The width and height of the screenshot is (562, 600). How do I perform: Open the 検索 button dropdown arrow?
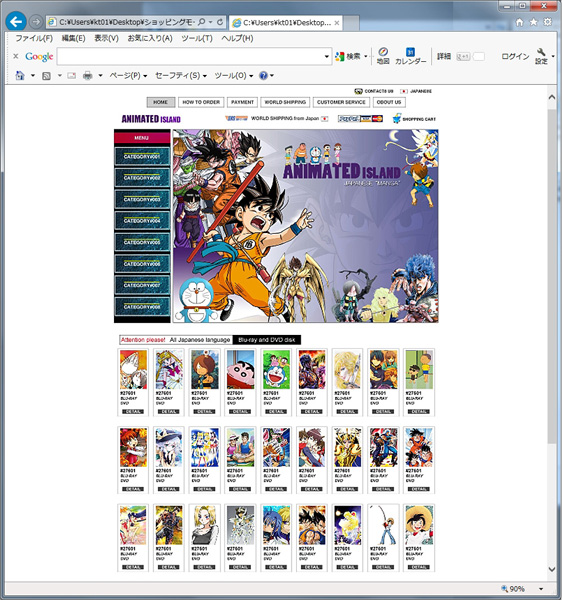click(366, 56)
